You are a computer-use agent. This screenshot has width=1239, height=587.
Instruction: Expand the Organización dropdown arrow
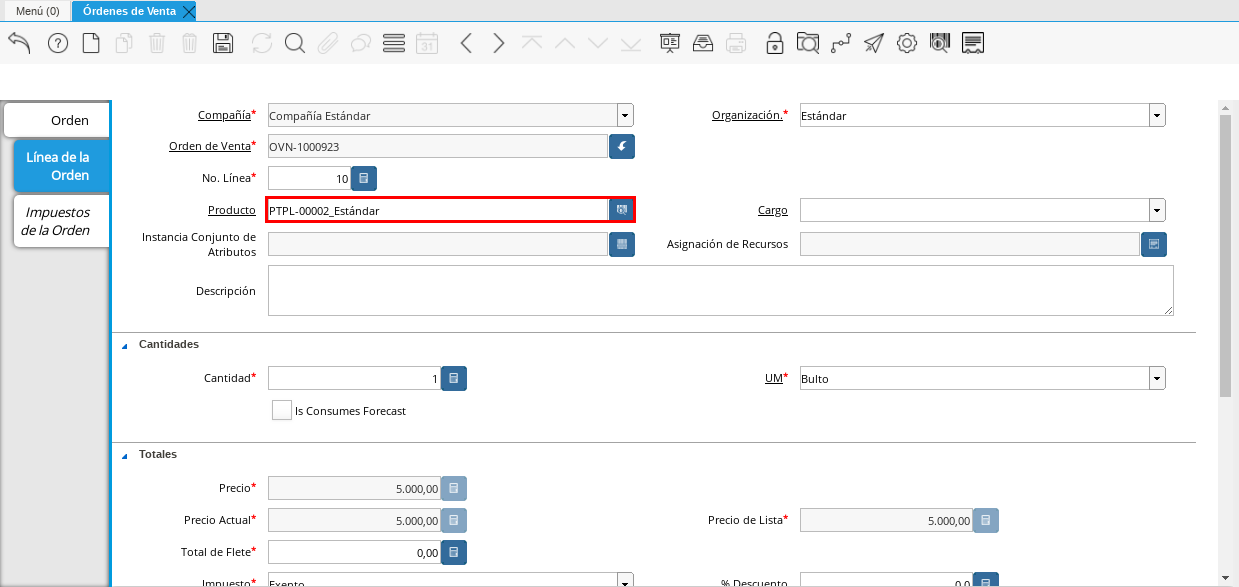[x=1157, y=115]
